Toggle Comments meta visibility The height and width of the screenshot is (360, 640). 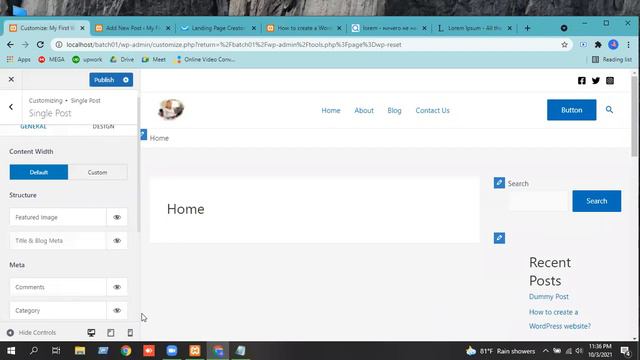(117, 287)
